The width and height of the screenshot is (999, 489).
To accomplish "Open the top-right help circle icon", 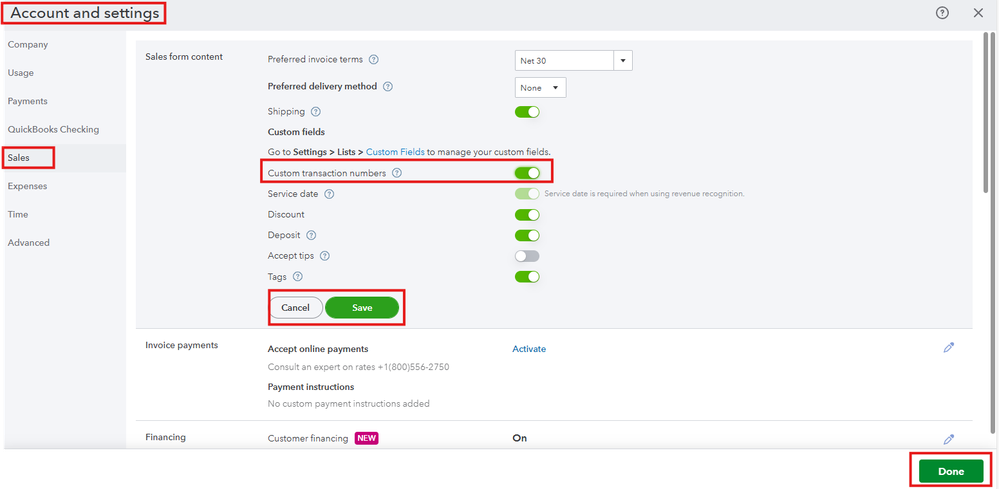I will (x=942, y=13).
